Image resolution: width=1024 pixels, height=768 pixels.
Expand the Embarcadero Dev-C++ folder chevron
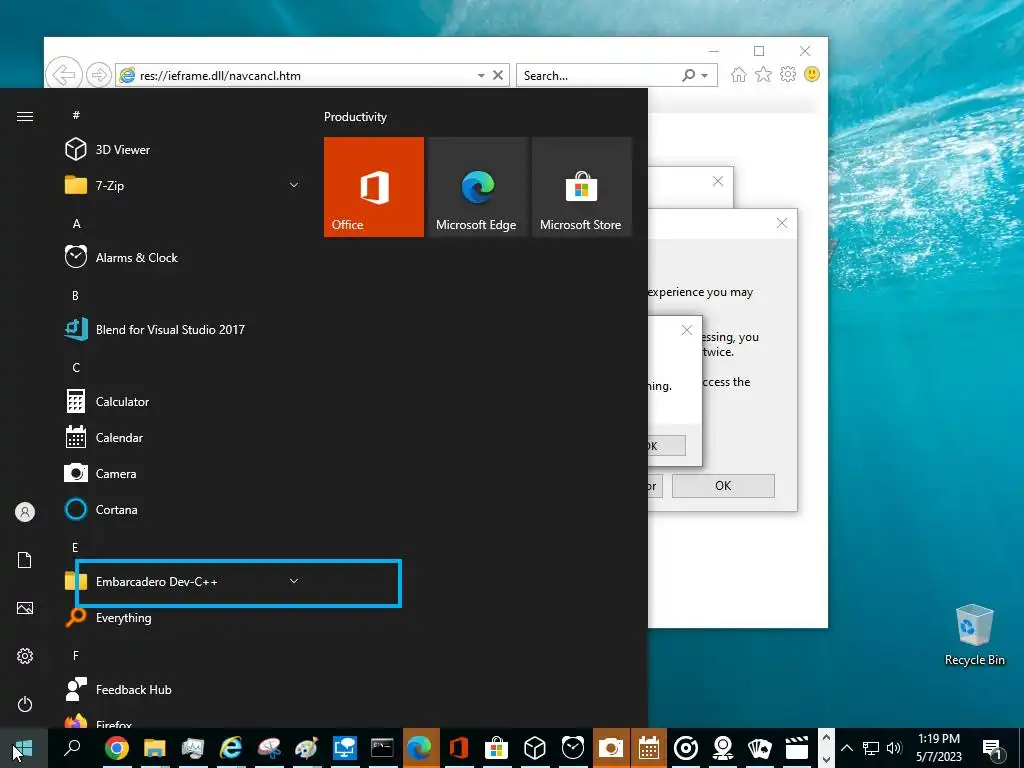294,581
